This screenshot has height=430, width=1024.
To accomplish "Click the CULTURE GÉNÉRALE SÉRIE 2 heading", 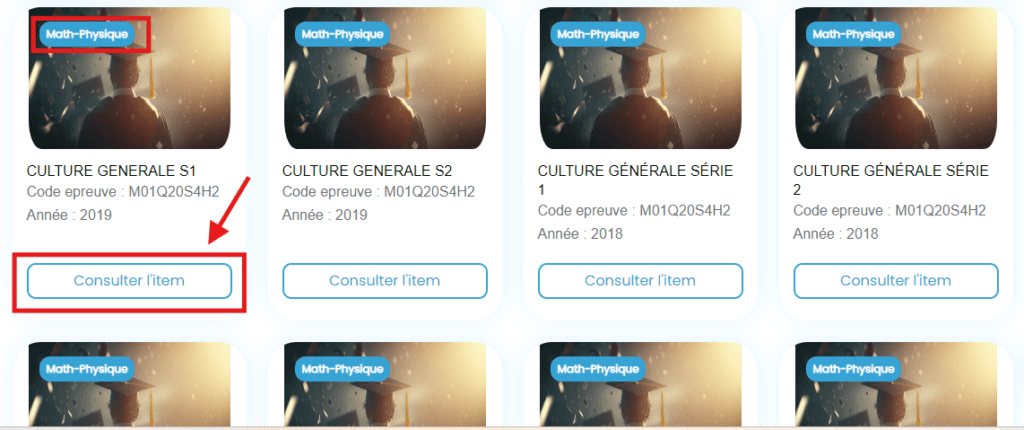I will point(890,180).
